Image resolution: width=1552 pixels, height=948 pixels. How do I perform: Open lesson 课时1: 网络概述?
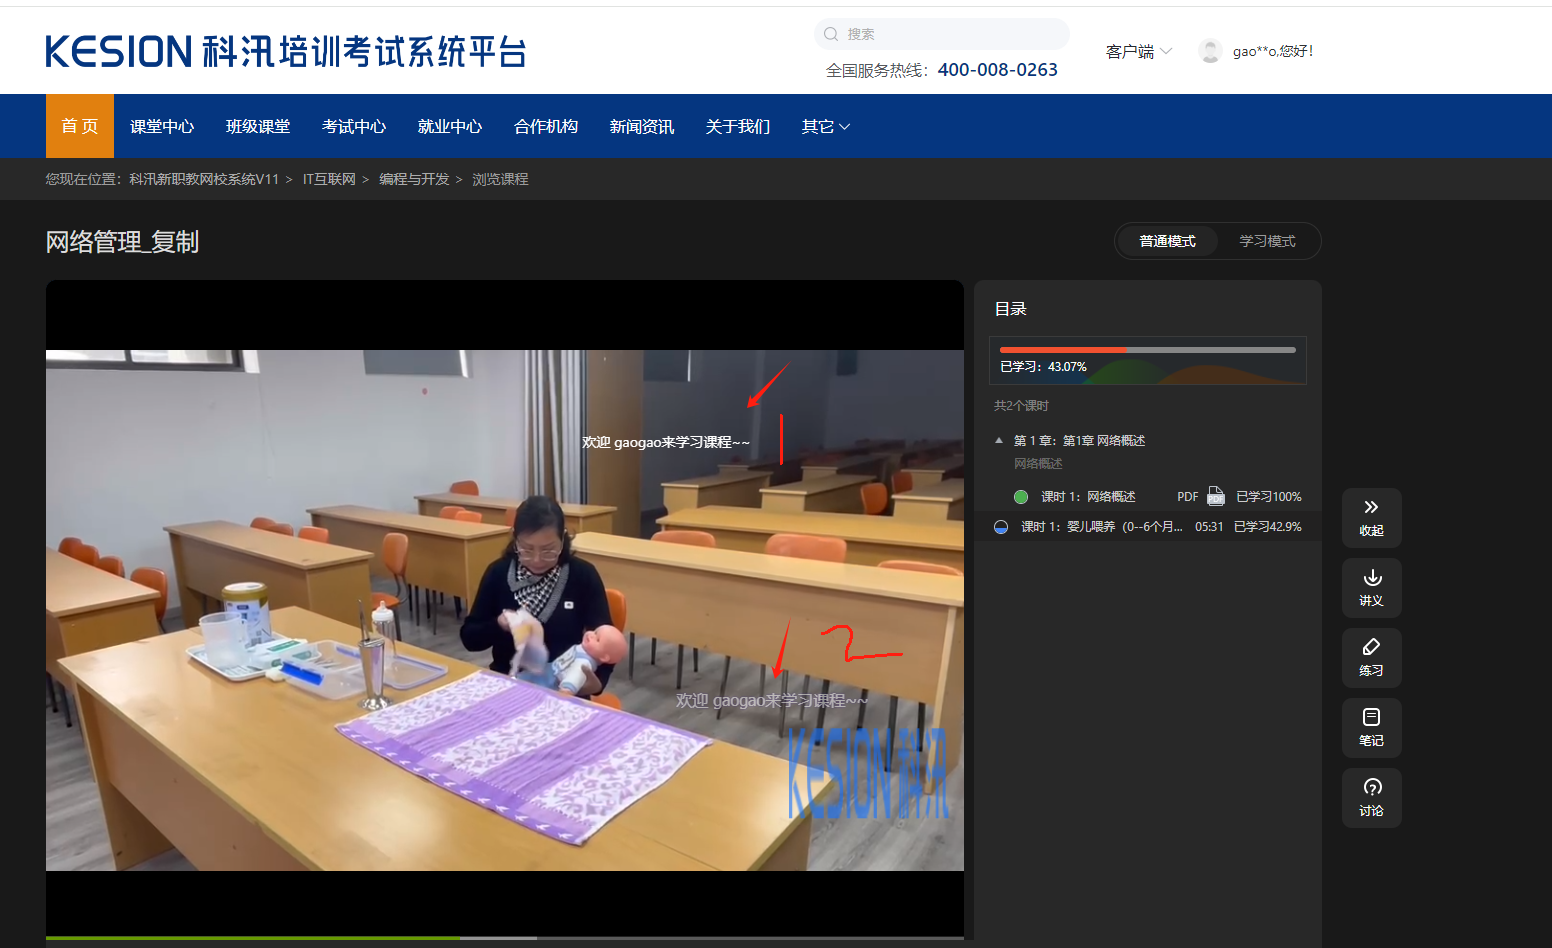tap(1088, 497)
